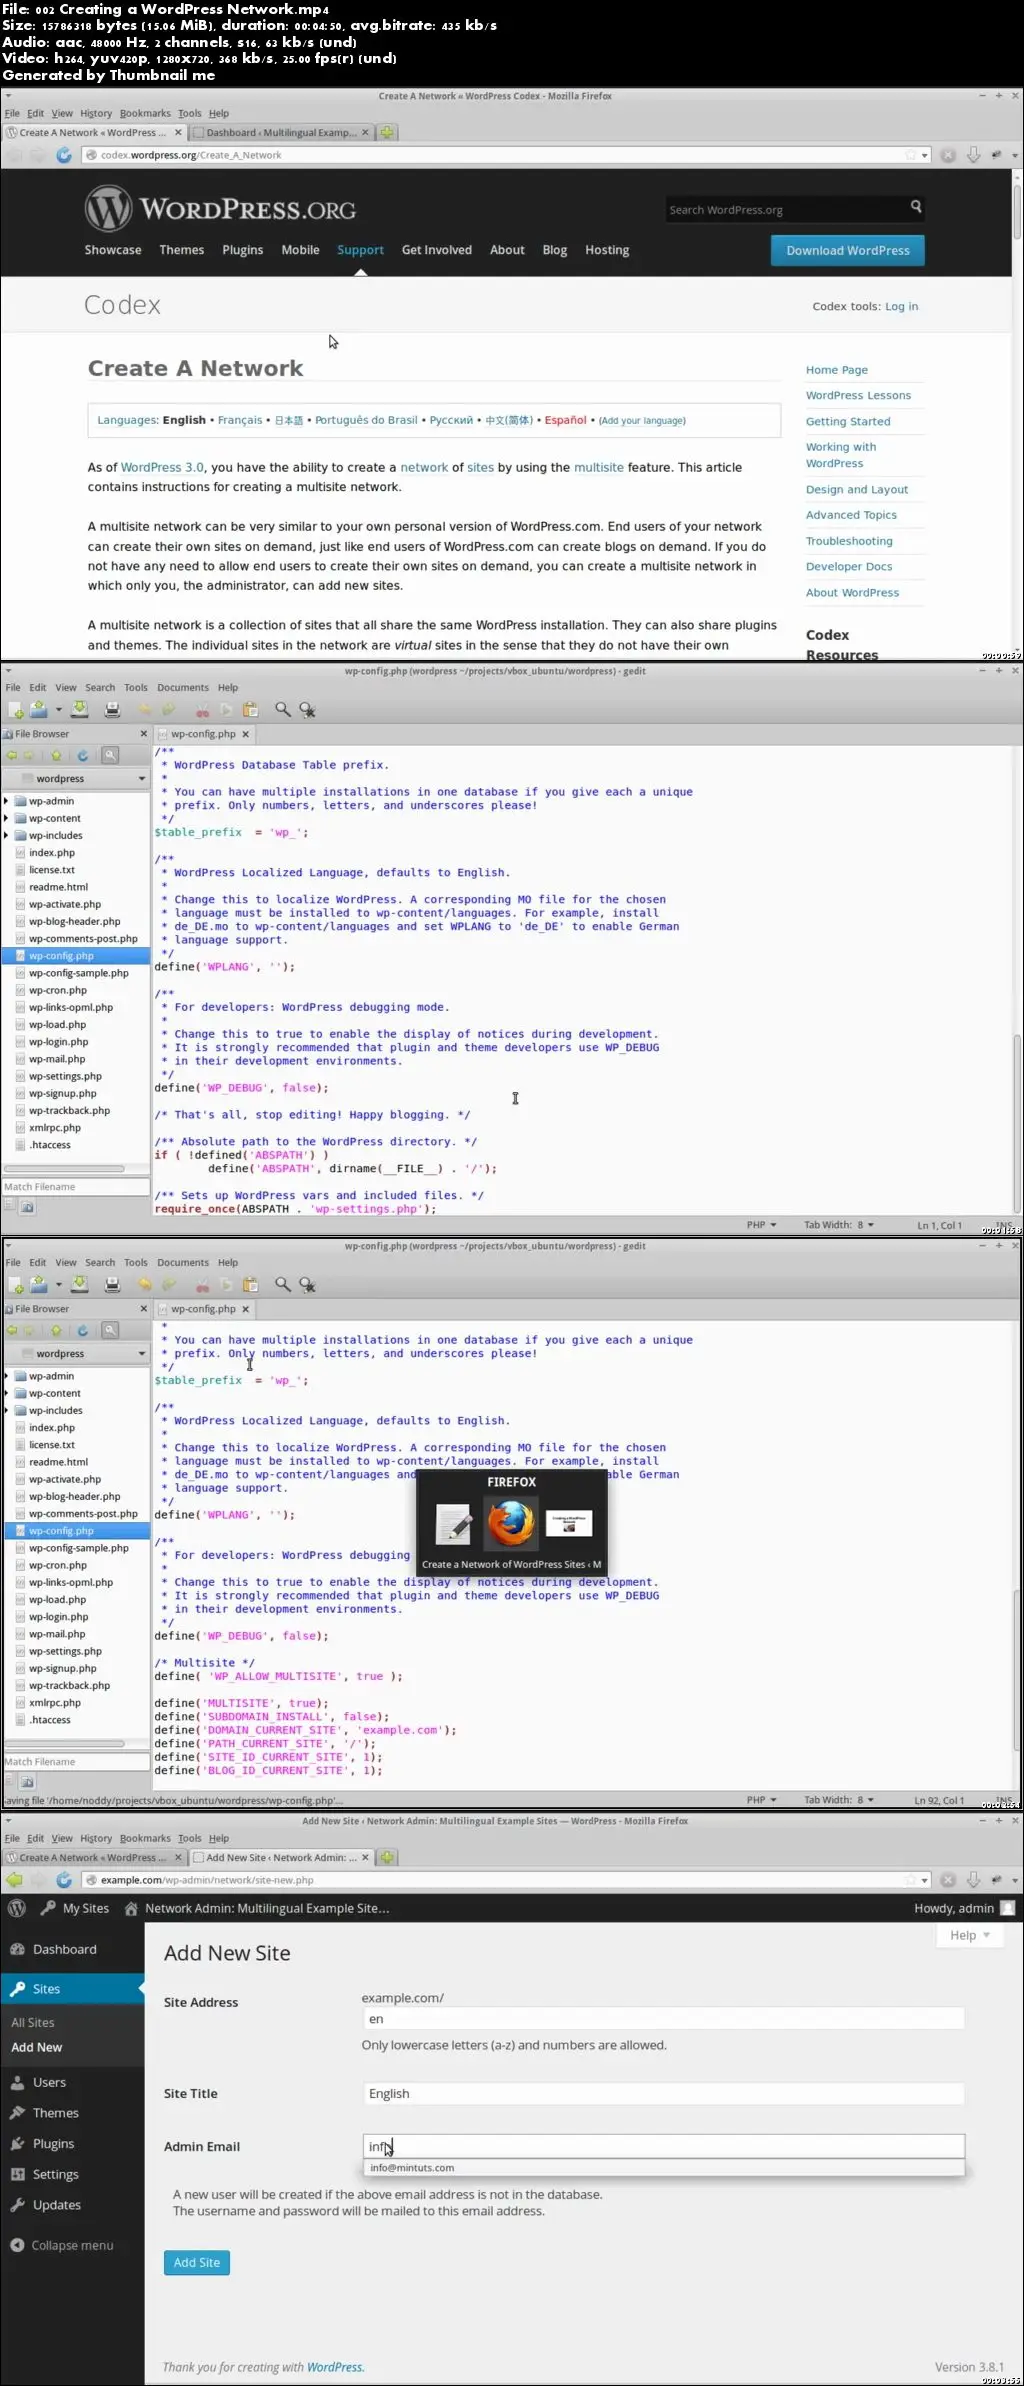This screenshot has width=1024, height=2386.
Task: Expand wp-admin folder in gedit at Ln 1, Col 1
Action: 6,801
